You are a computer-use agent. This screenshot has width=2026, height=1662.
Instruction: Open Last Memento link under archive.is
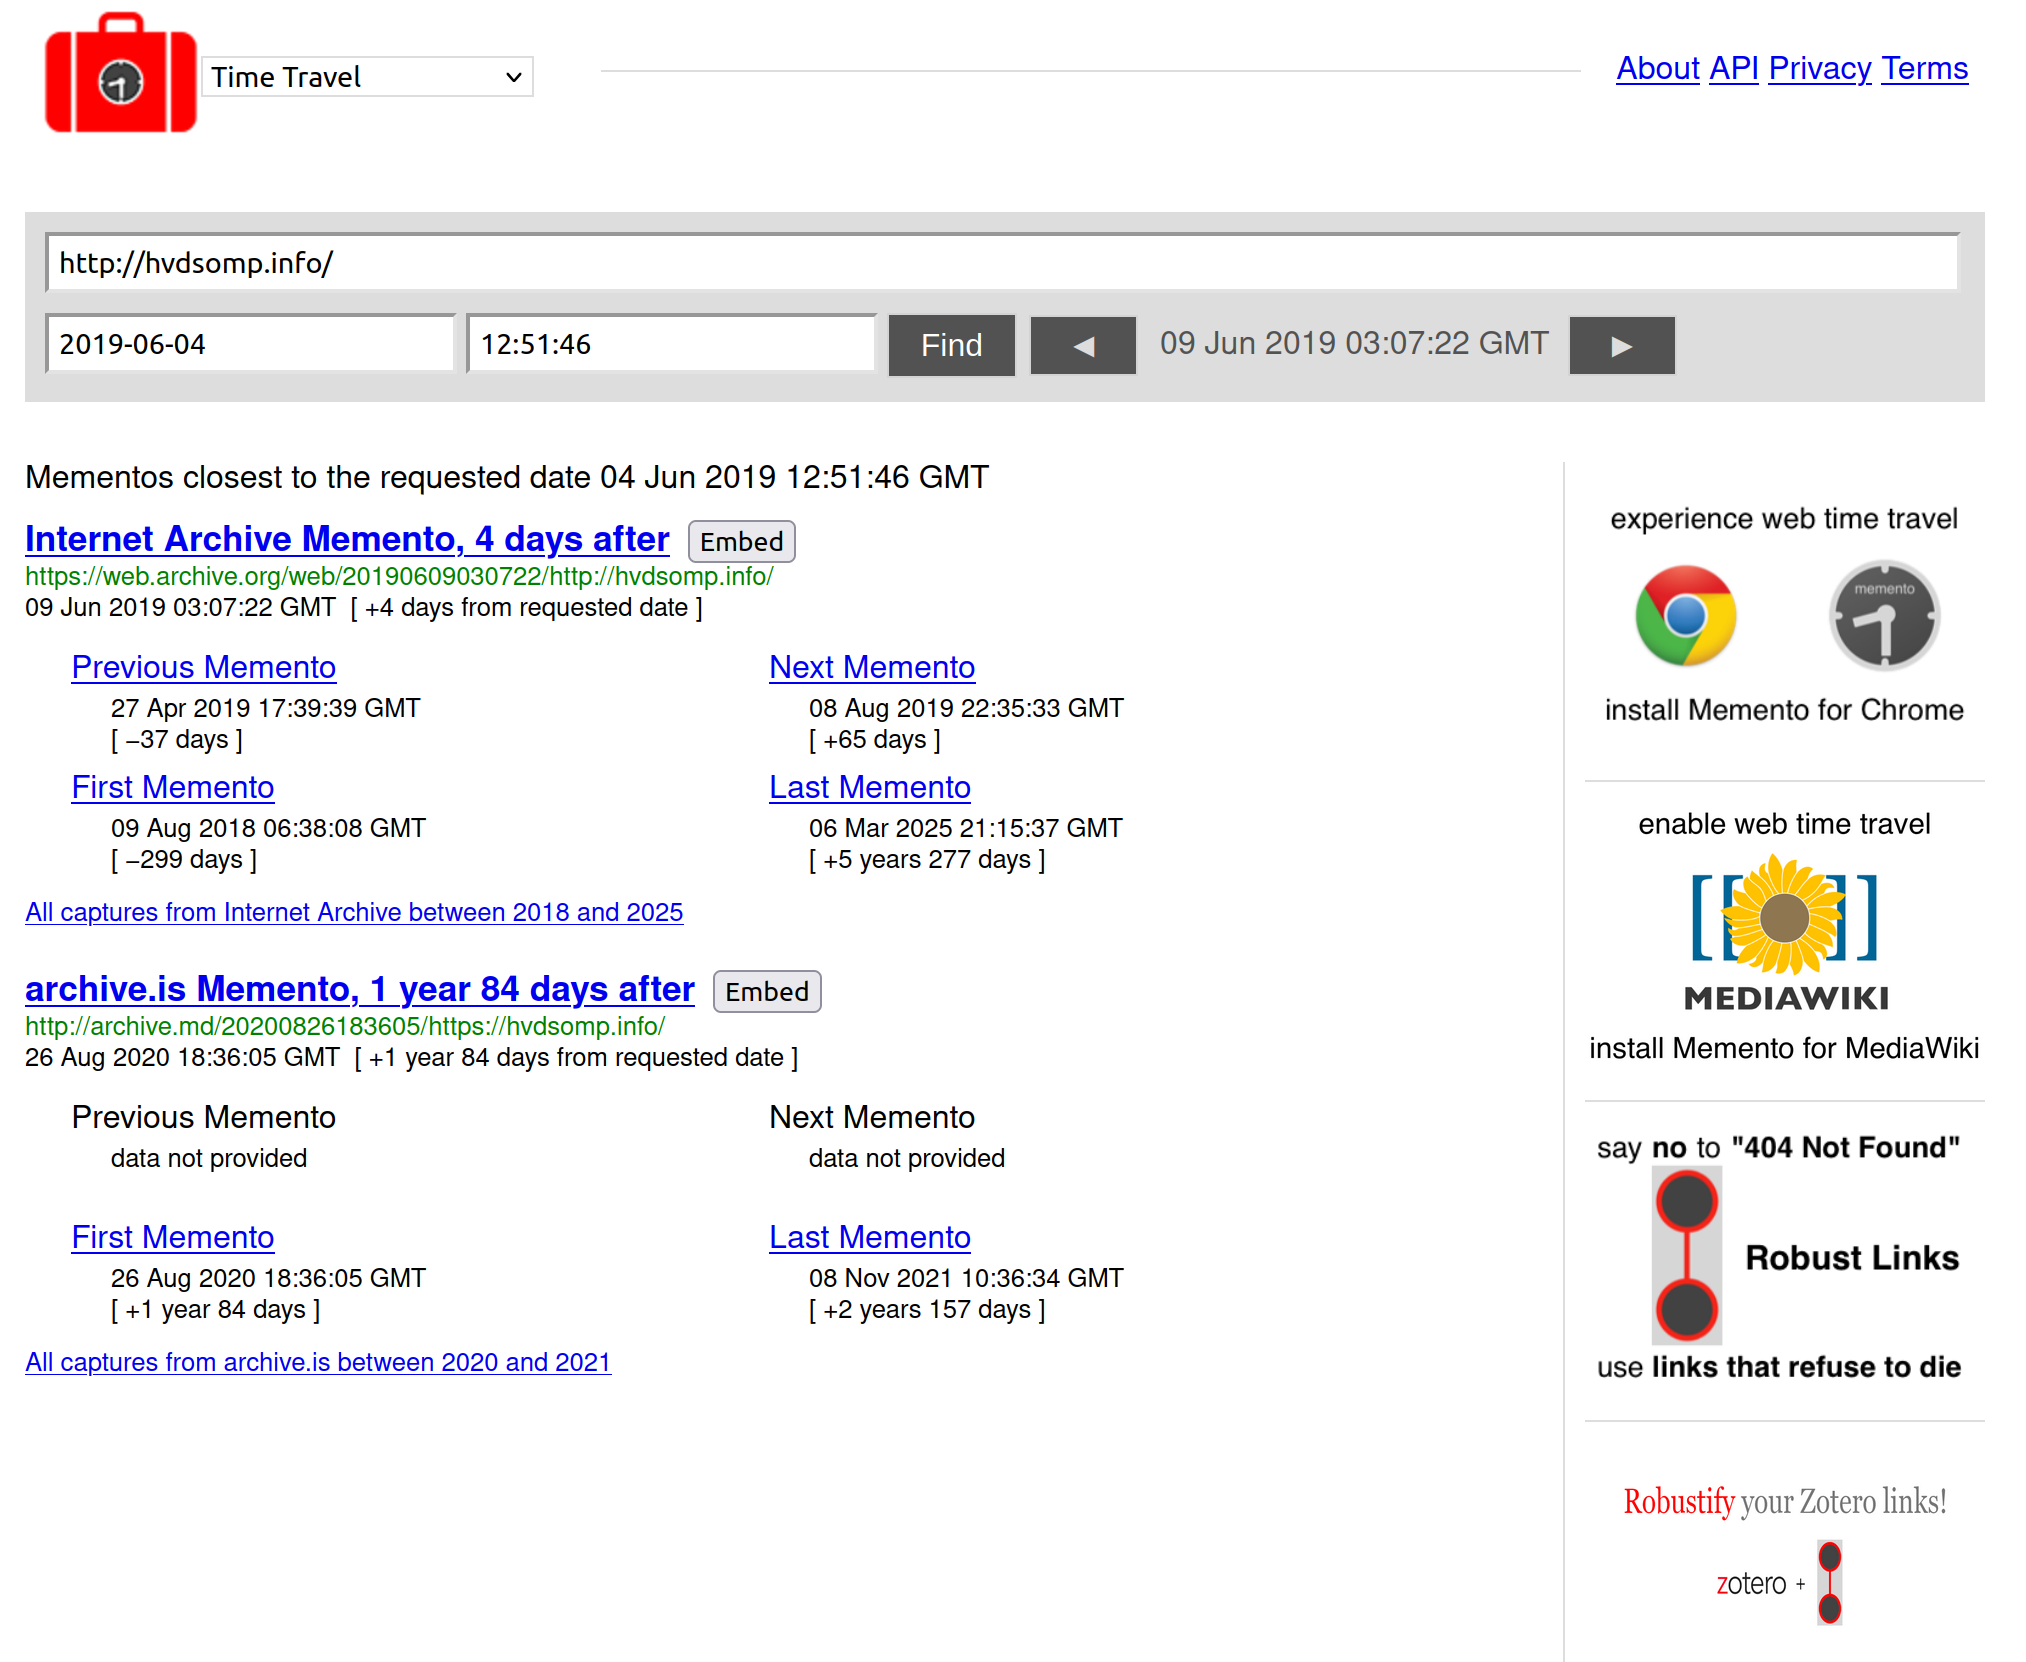point(869,1237)
